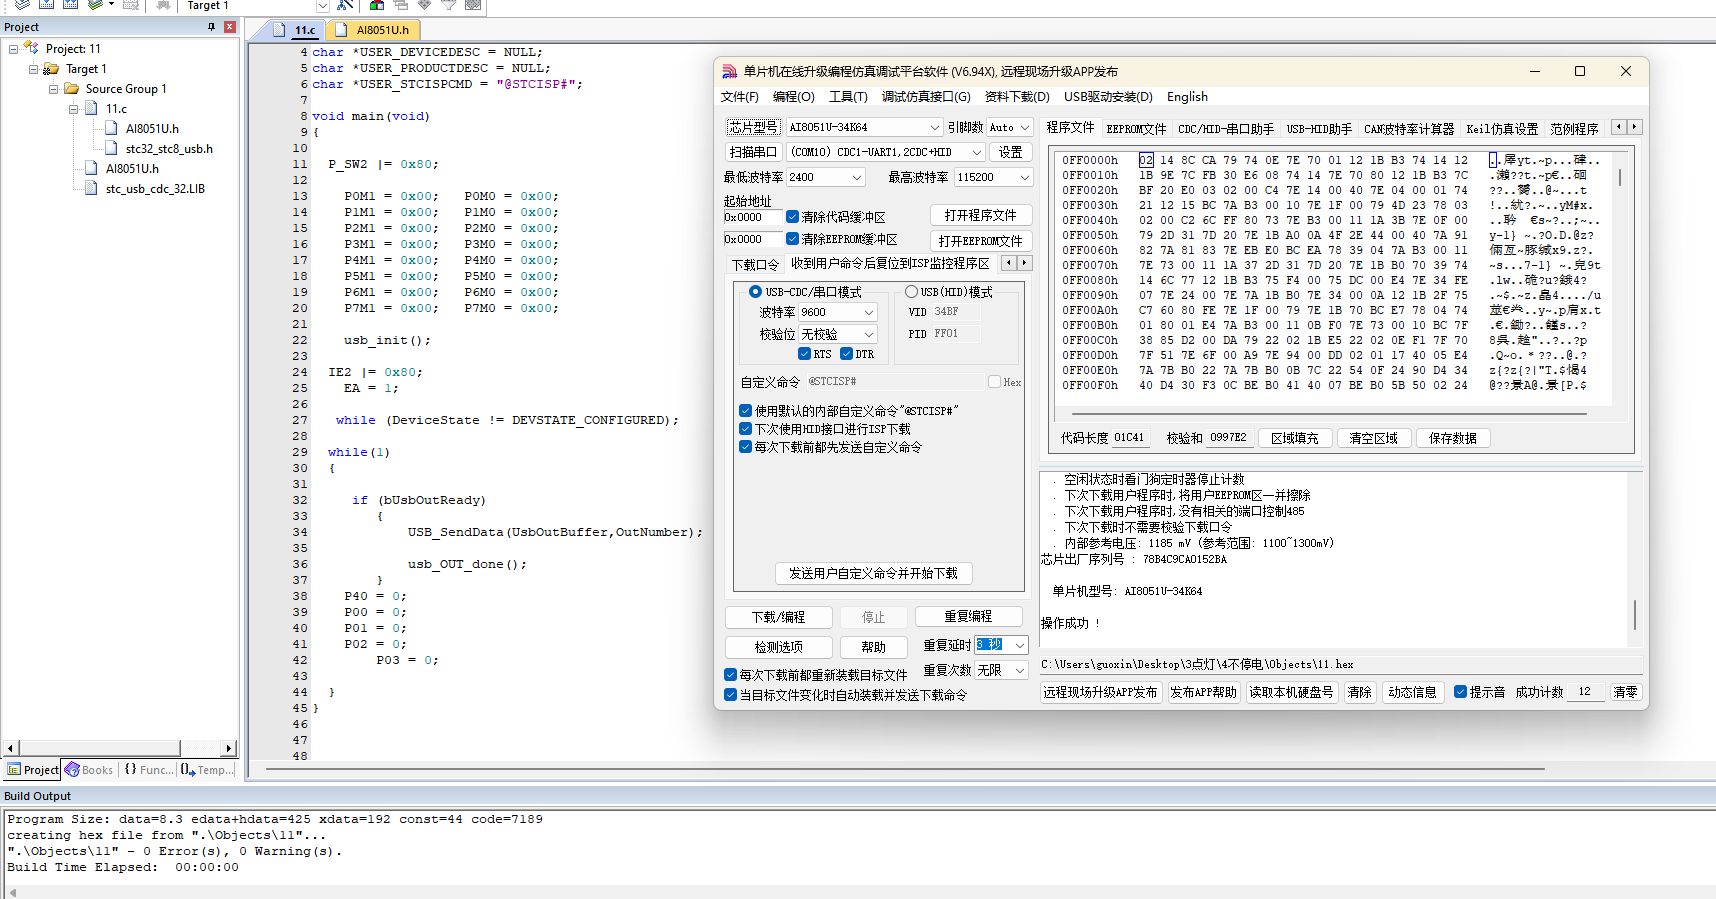Open the Templates panel tab
Image resolution: width=1716 pixels, height=899 pixels.
(x=206, y=769)
